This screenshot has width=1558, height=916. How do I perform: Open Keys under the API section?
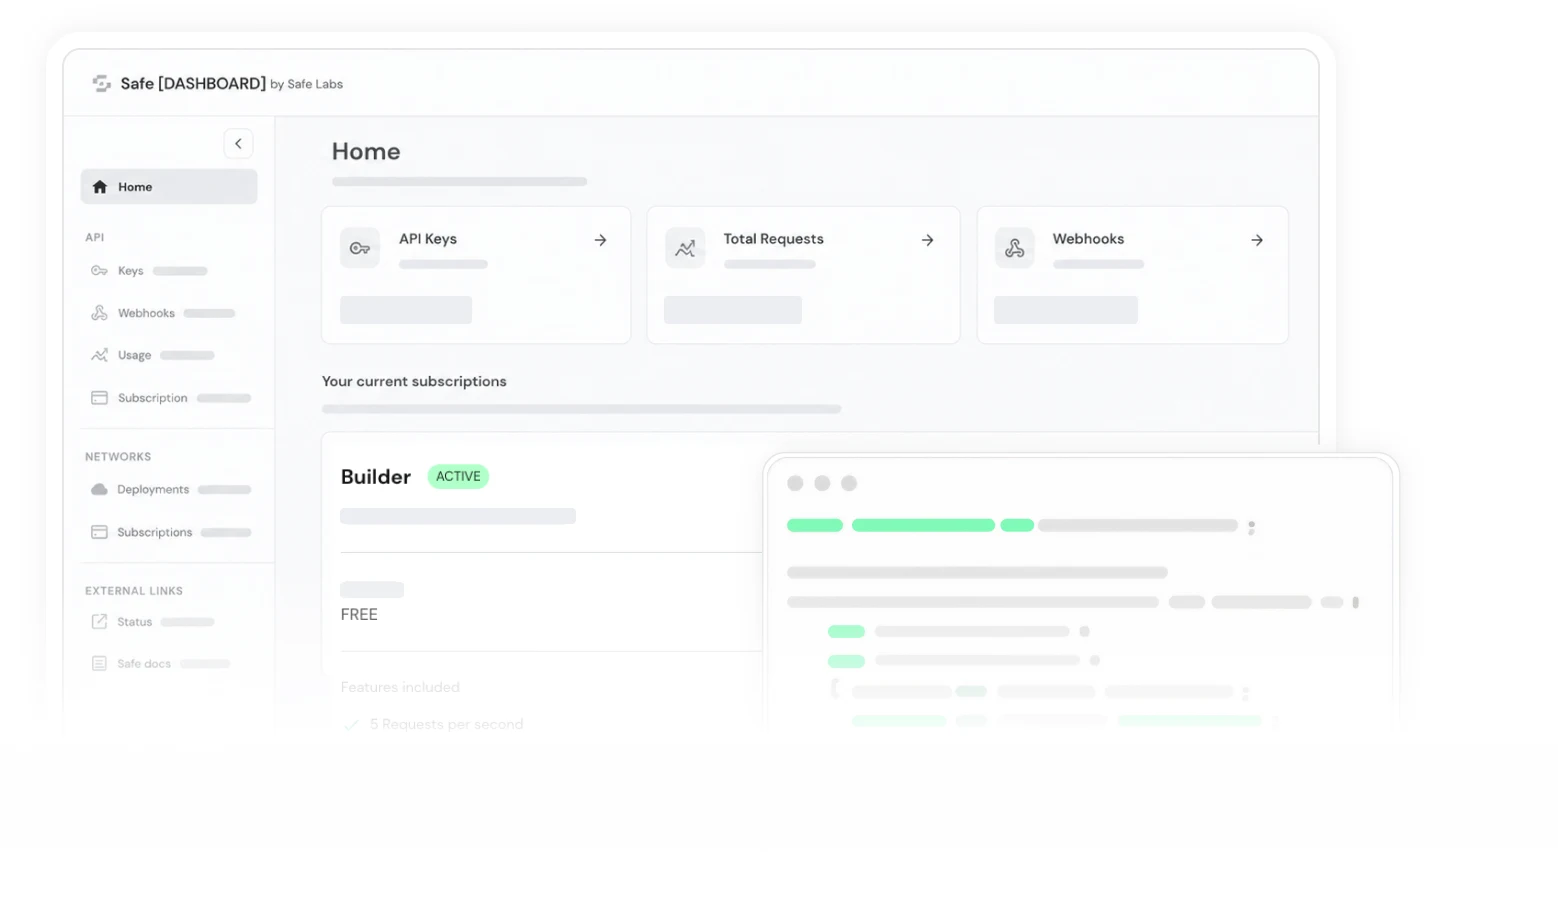(x=130, y=271)
